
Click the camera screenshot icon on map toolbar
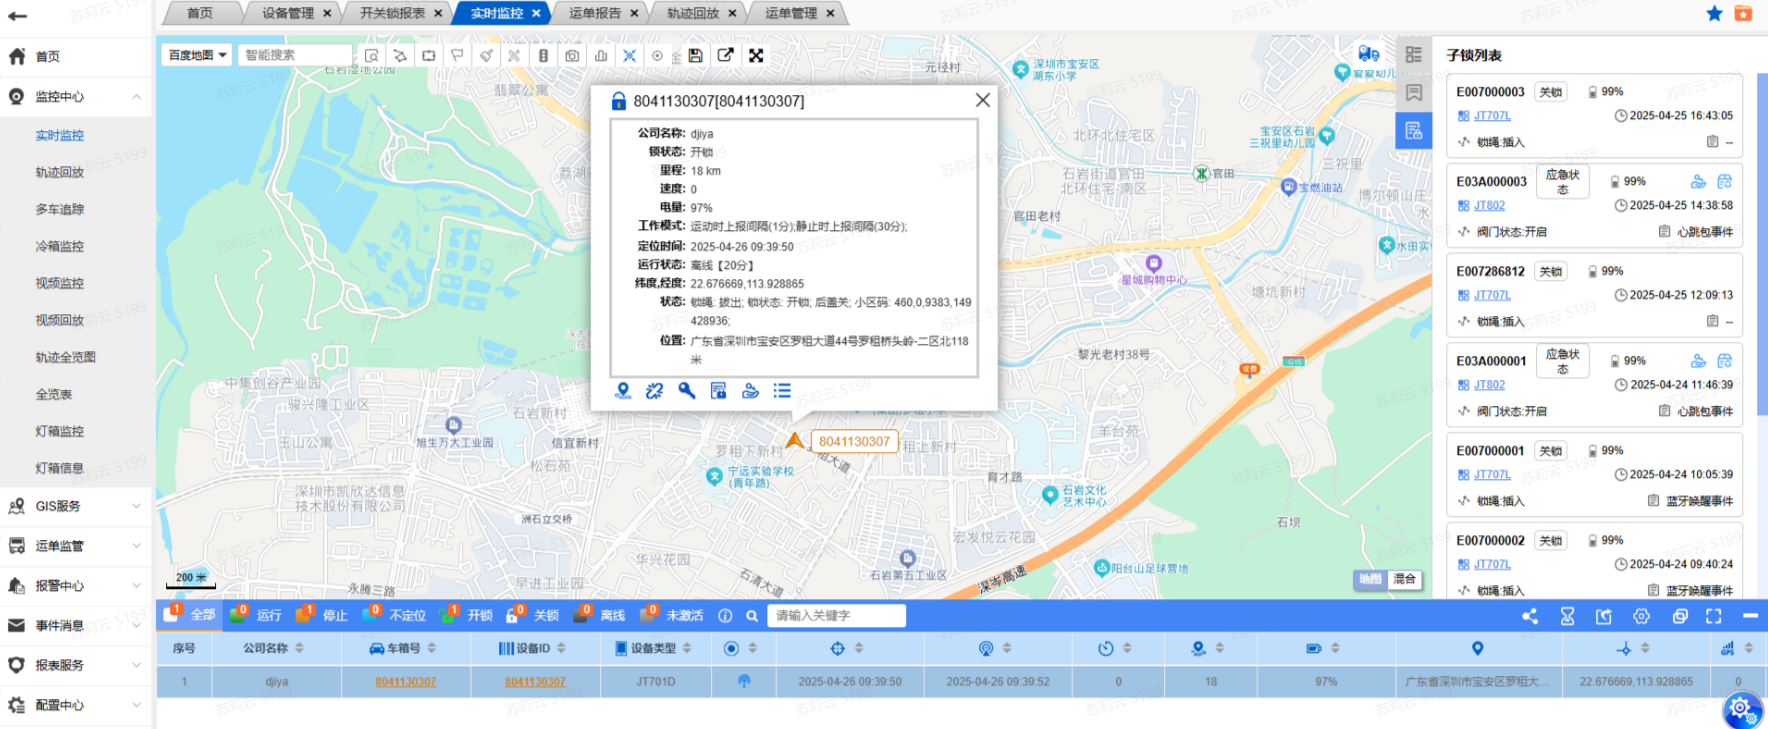pyautogui.click(x=572, y=56)
